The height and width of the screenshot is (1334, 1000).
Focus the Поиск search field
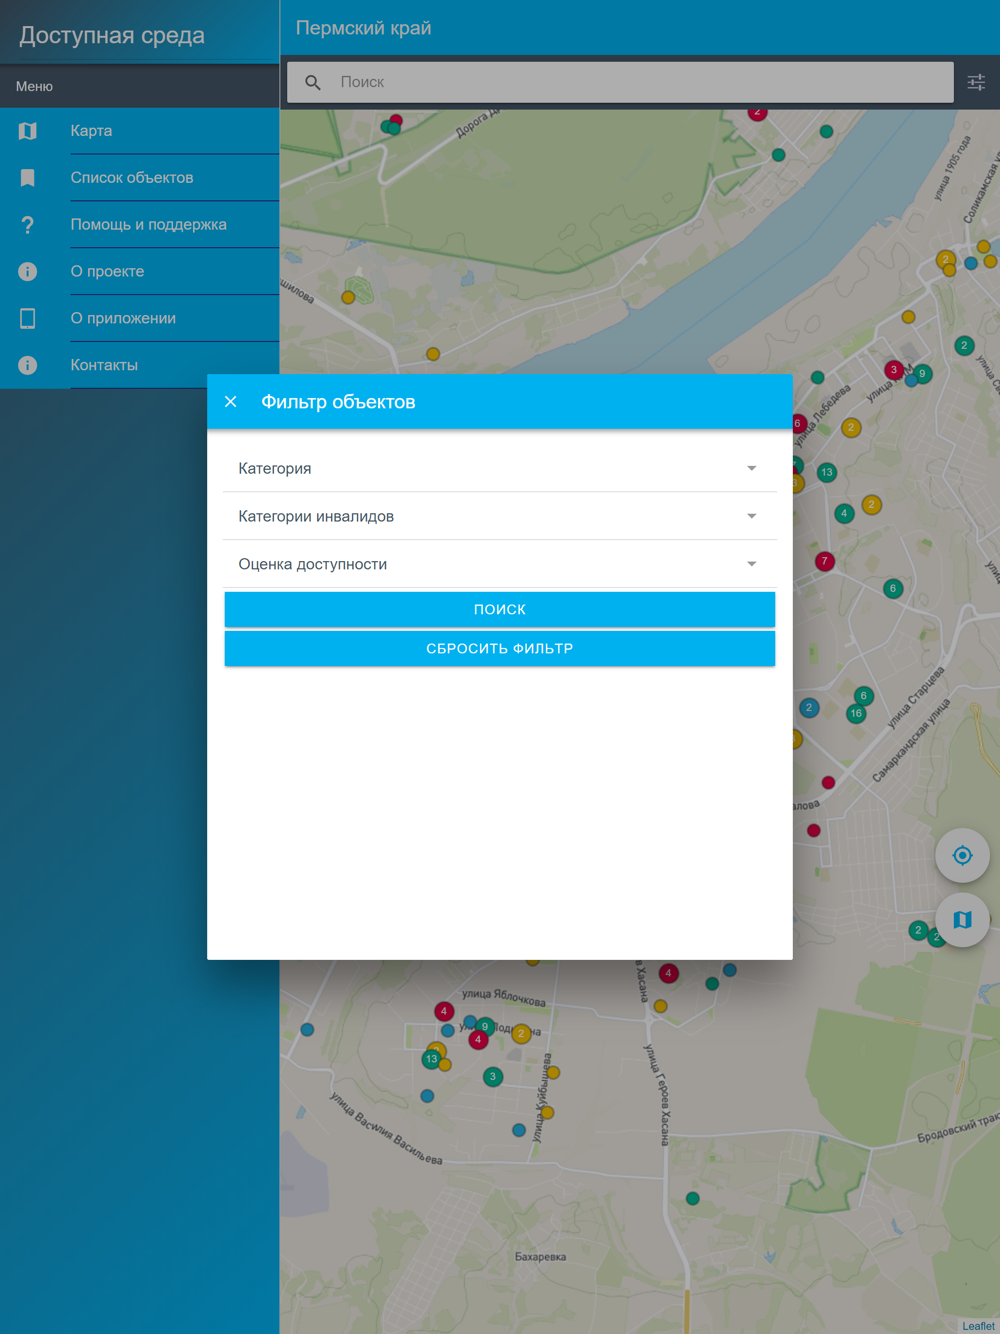pos(620,83)
